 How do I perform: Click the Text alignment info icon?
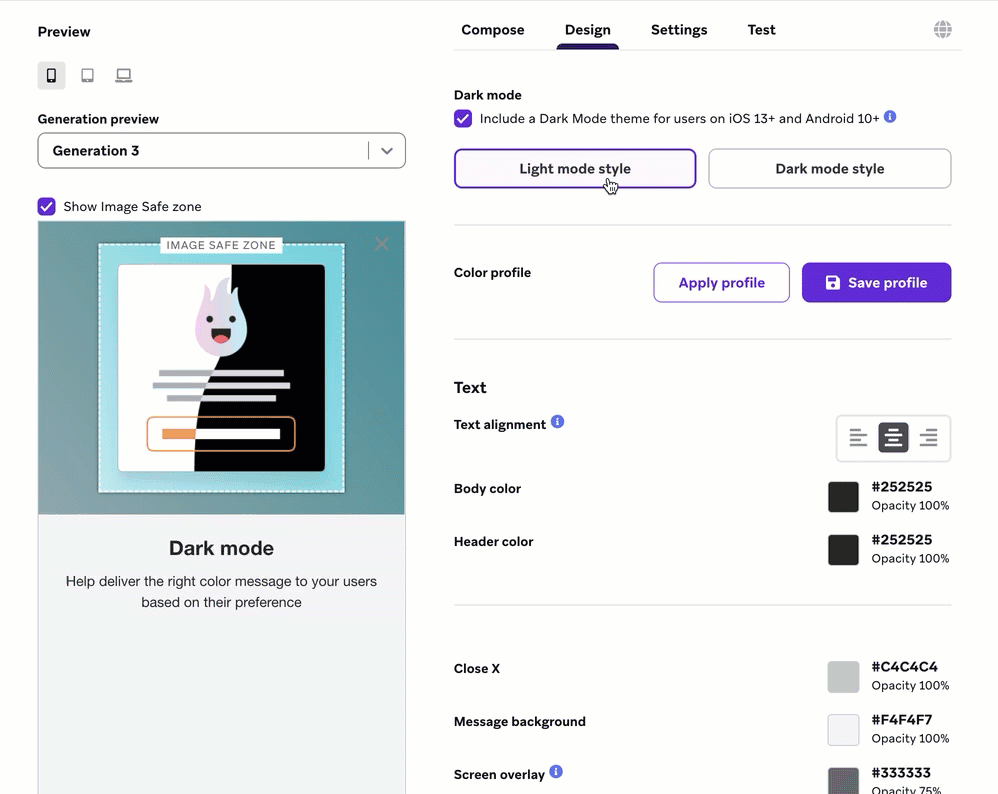click(558, 422)
